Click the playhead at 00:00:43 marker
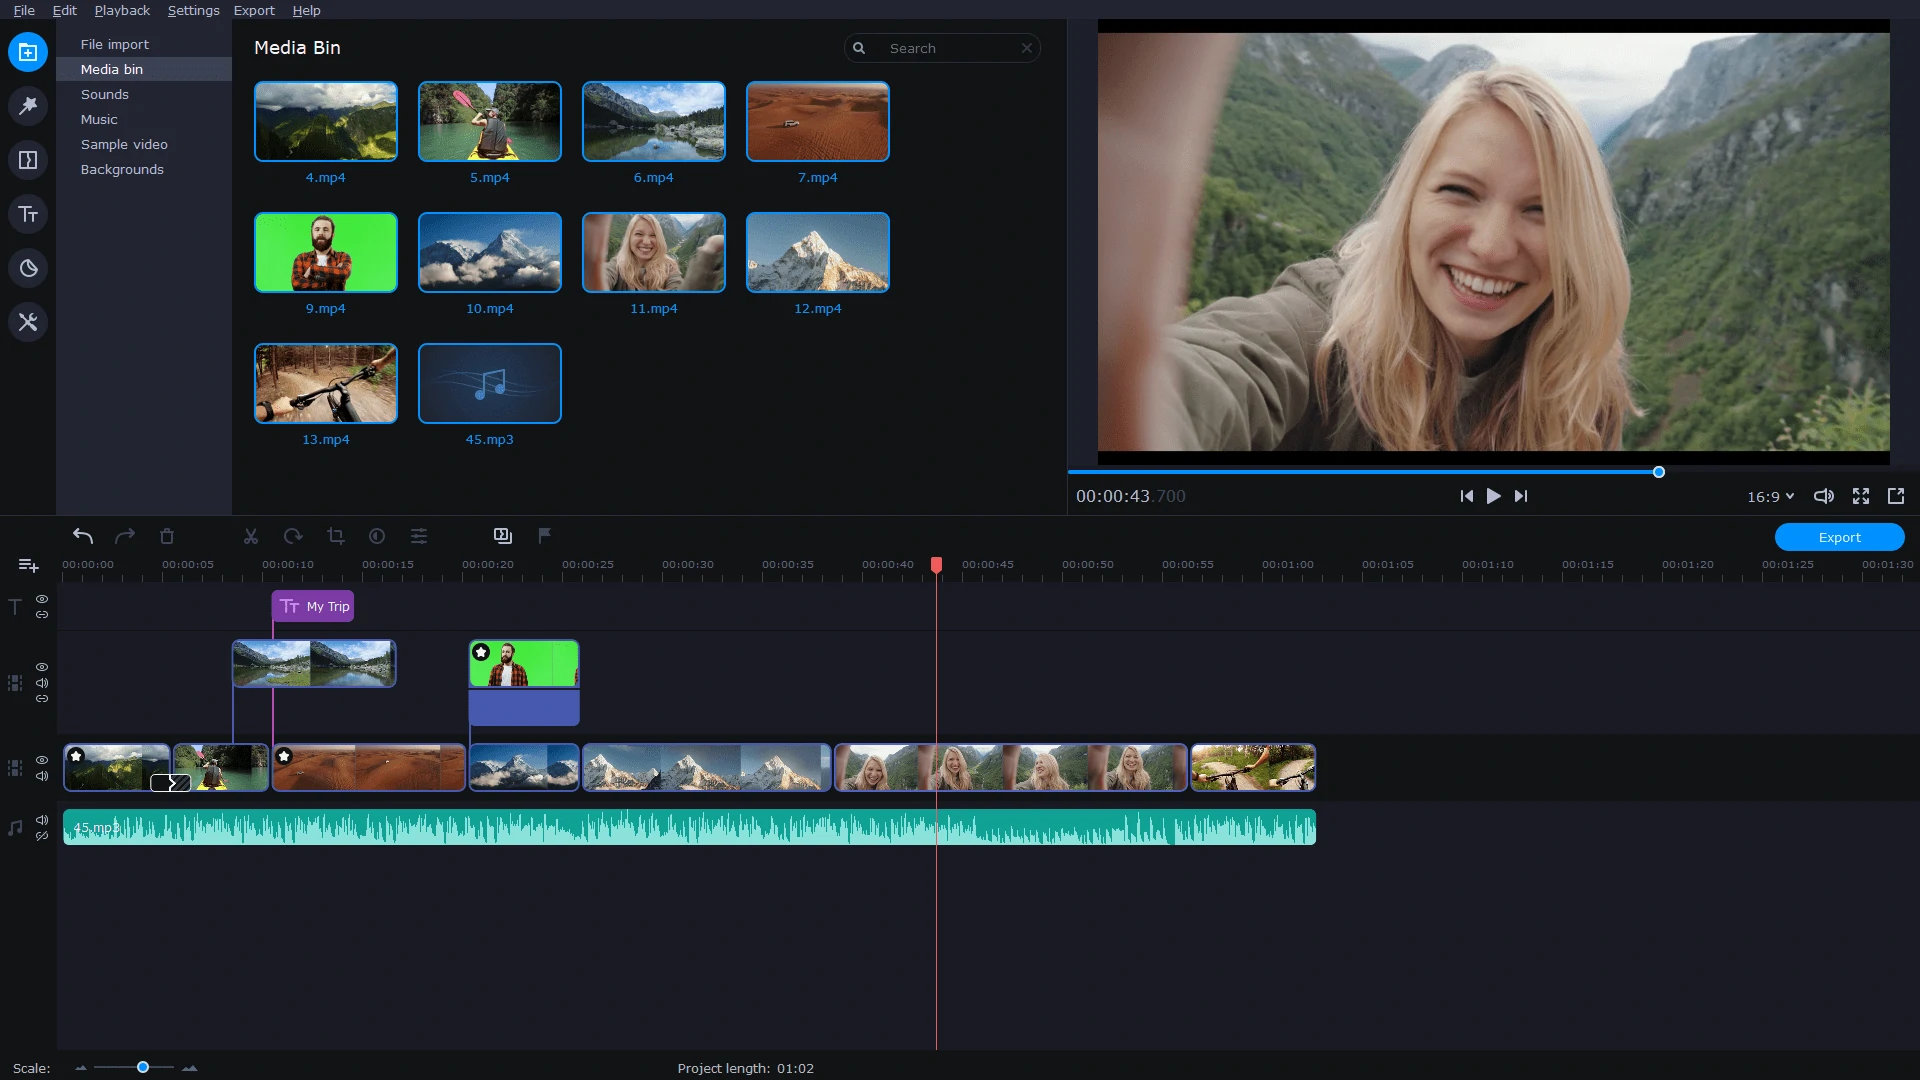This screenshot has width=1920, height=1080. click(936, 564)
